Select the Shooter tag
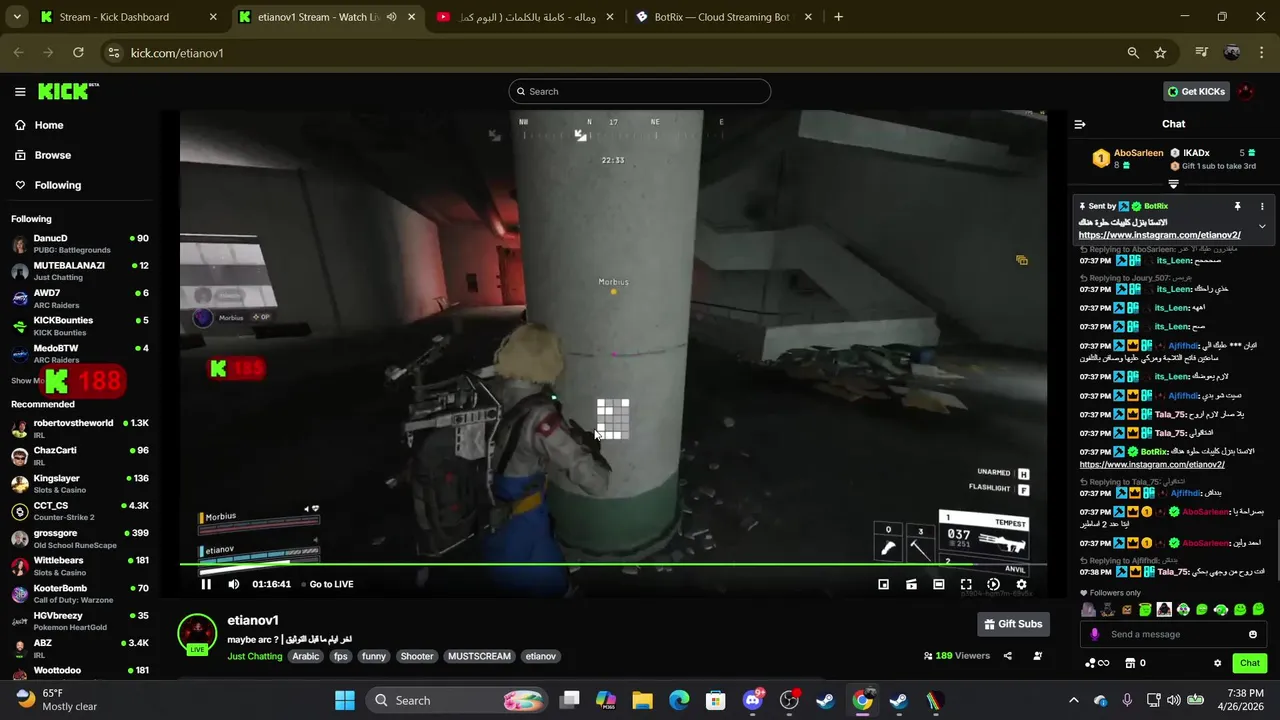1280x720 pixels. pos(417,657)
